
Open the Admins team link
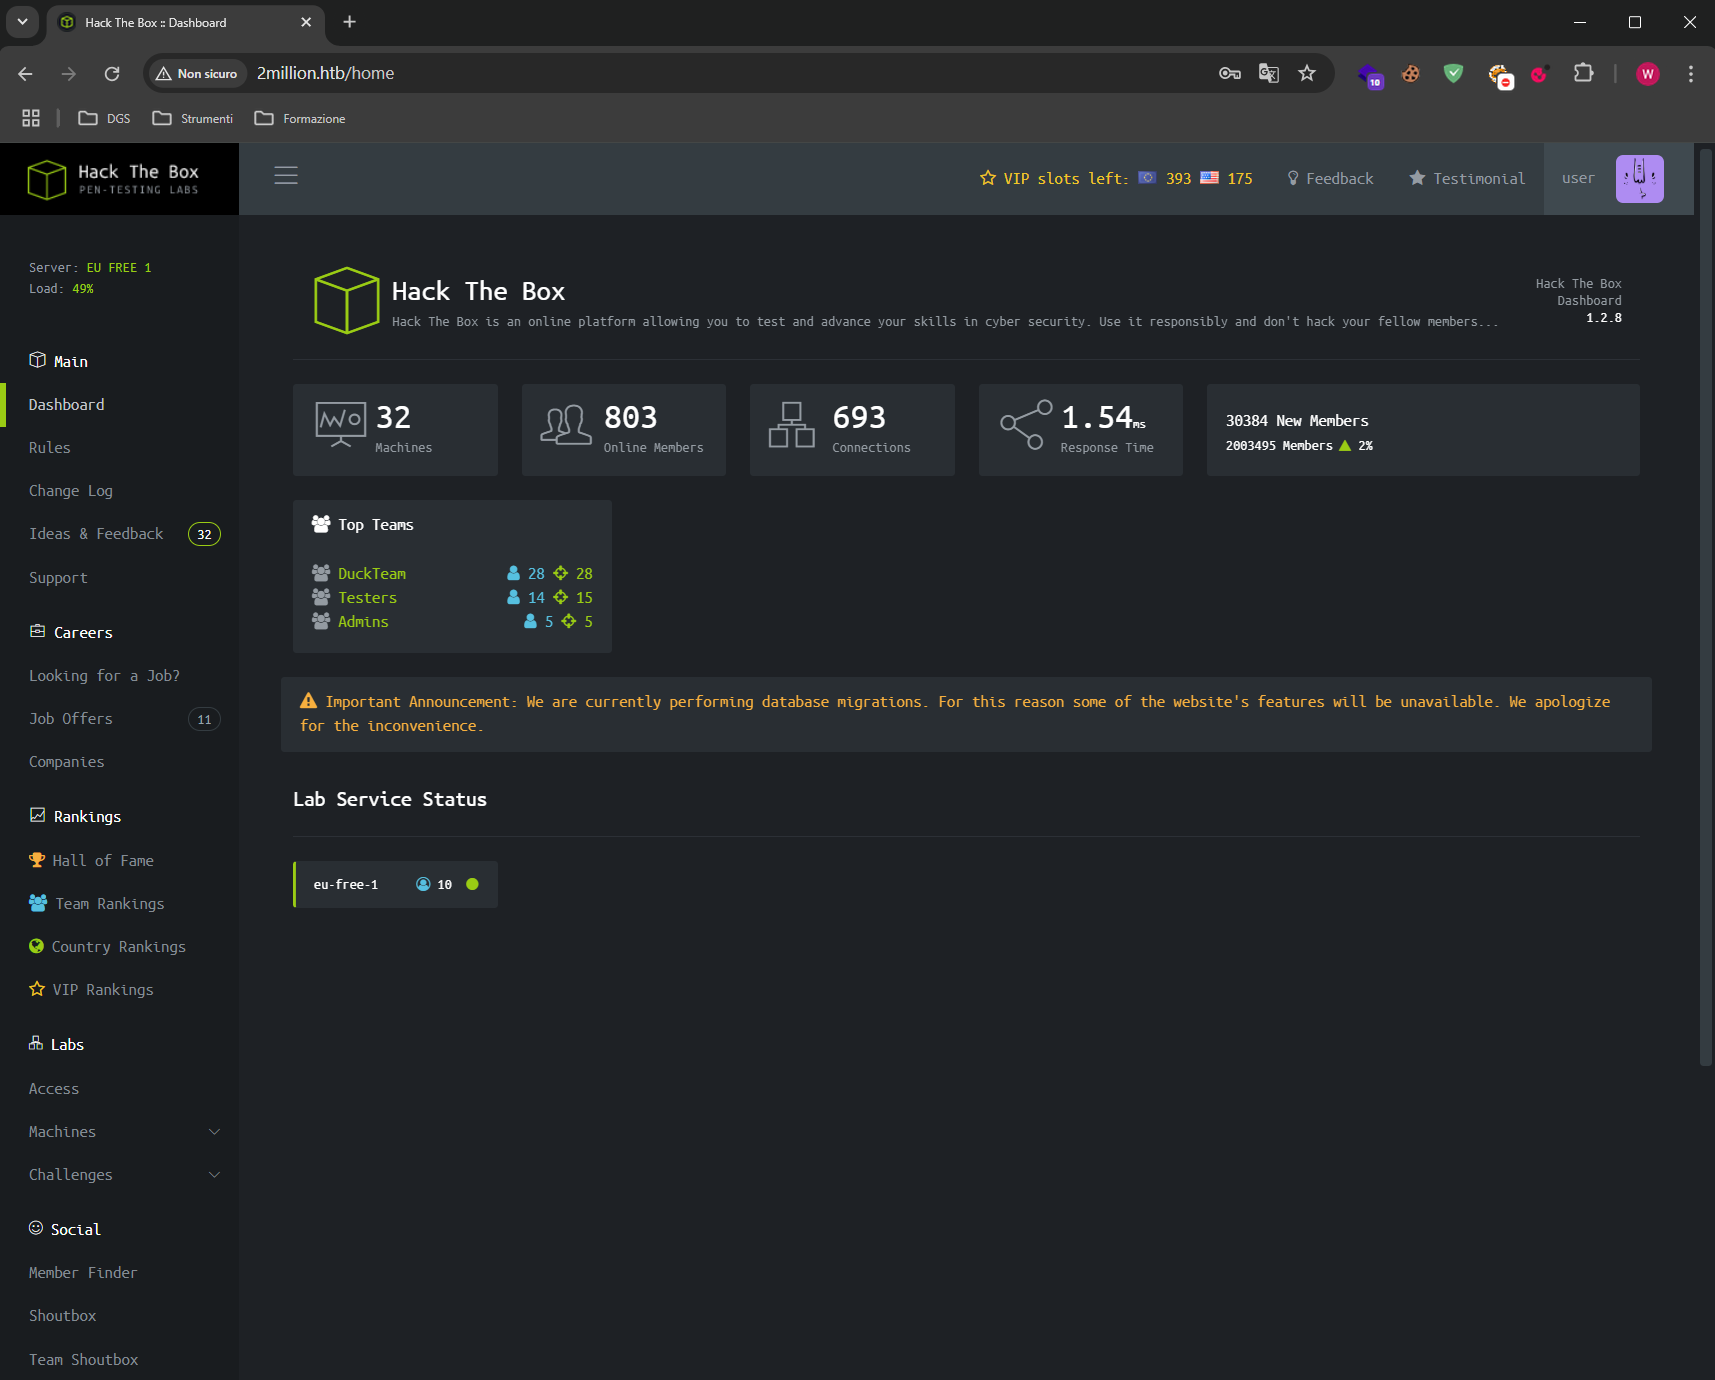click(363, 621)
